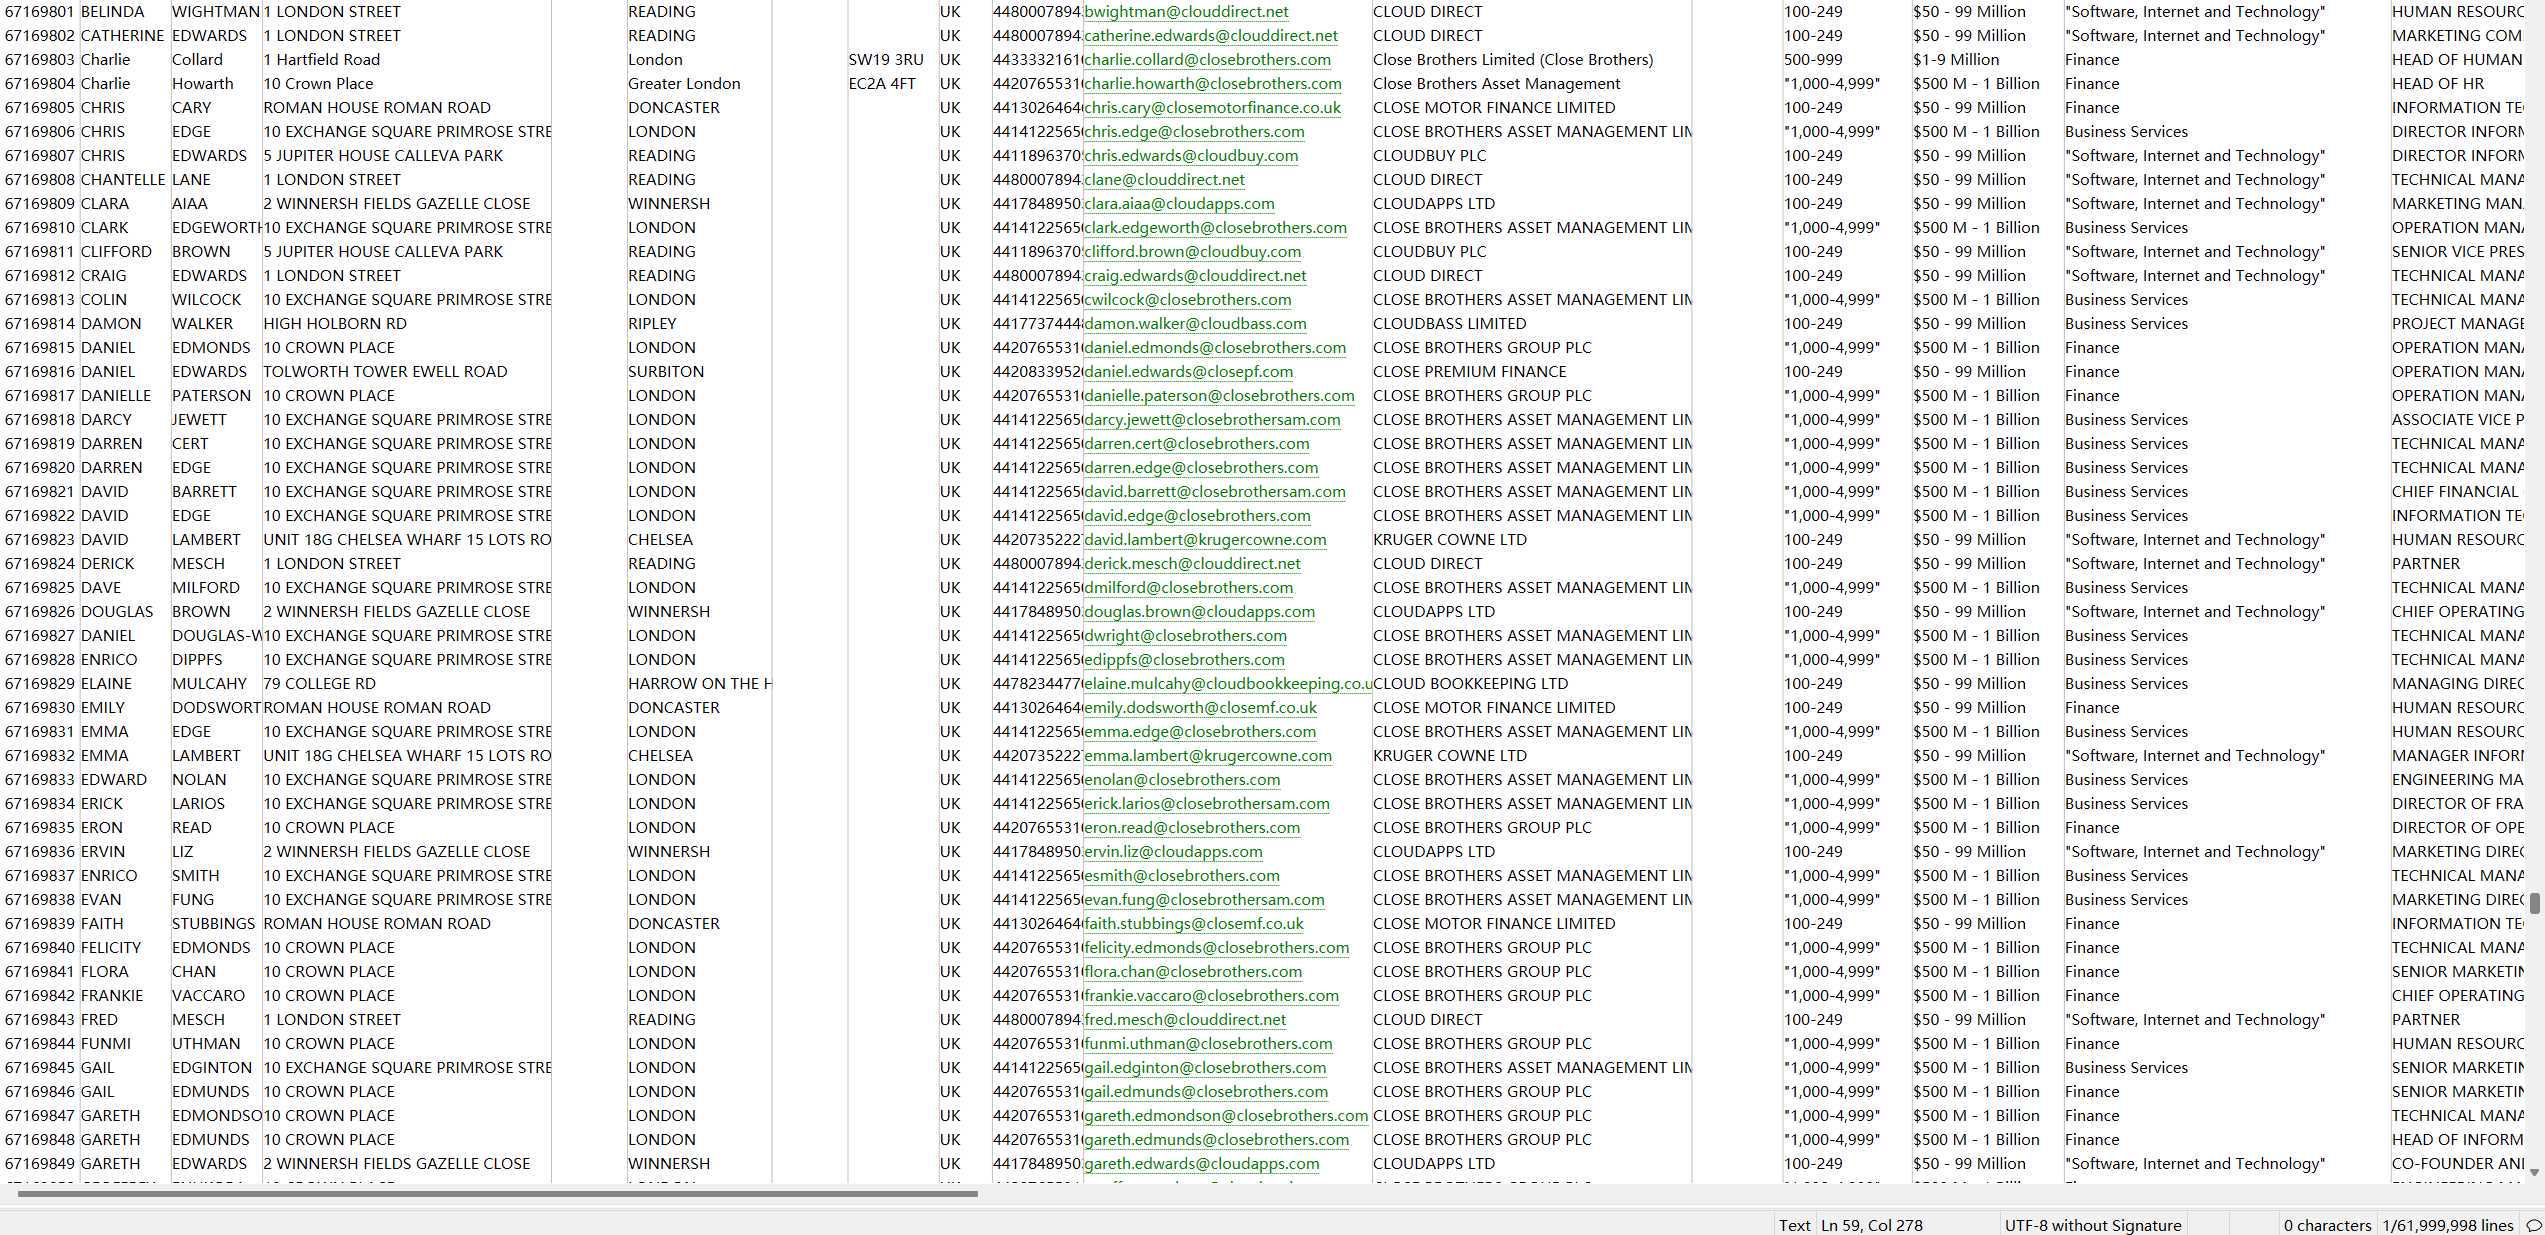Select the ID cell 67169801
2545x1235 pixels.
click(x=40, y=12)
